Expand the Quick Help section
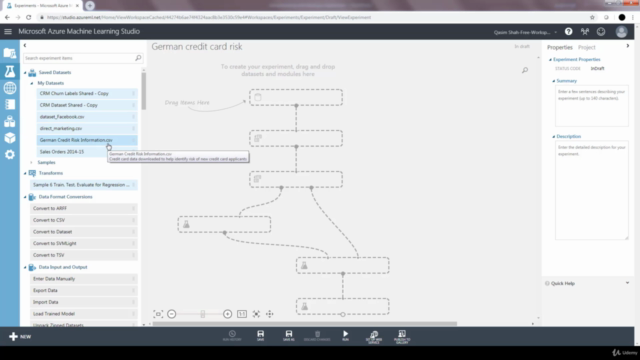The width and height of the screenshot is (640, 360). 627,283
